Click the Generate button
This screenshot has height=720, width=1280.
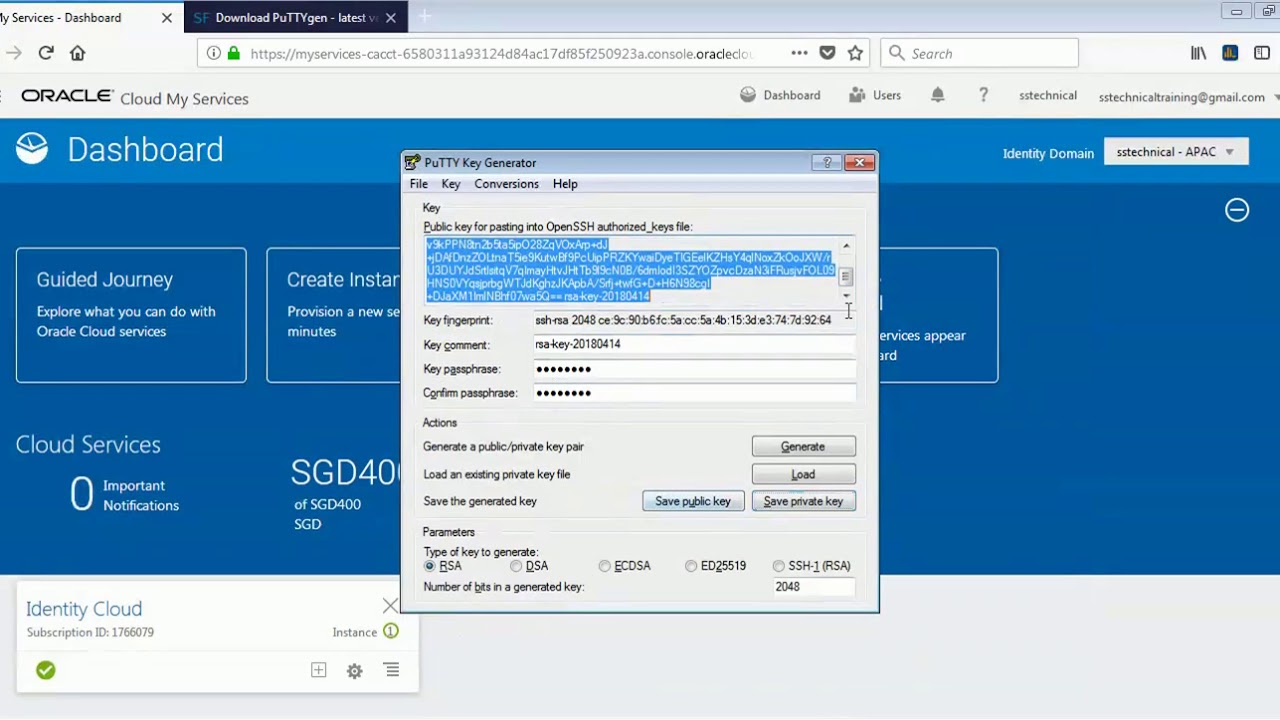pyautogui.click(x=803, y=447)
